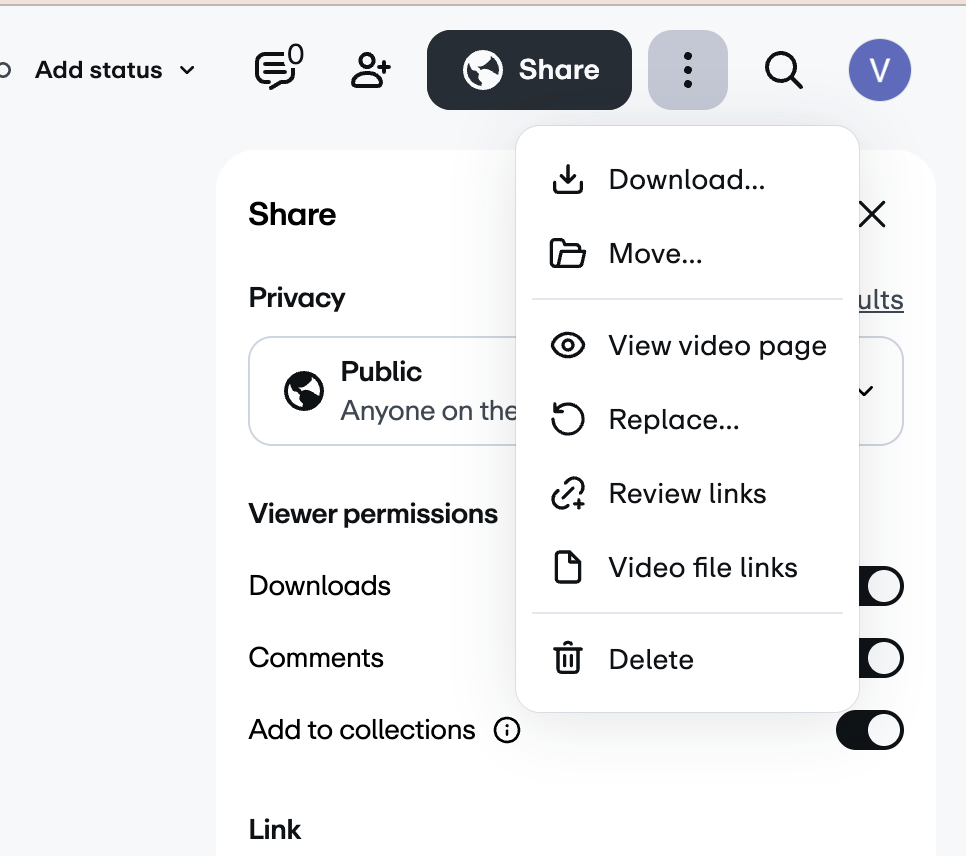
Task: Click the add collaborator icon
Action: 370,70
